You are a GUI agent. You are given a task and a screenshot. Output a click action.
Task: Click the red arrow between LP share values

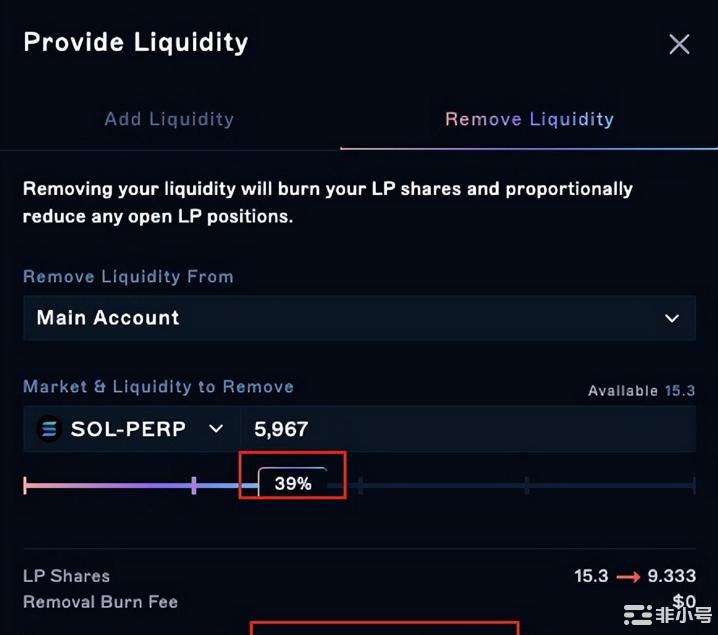pos(628,577)
